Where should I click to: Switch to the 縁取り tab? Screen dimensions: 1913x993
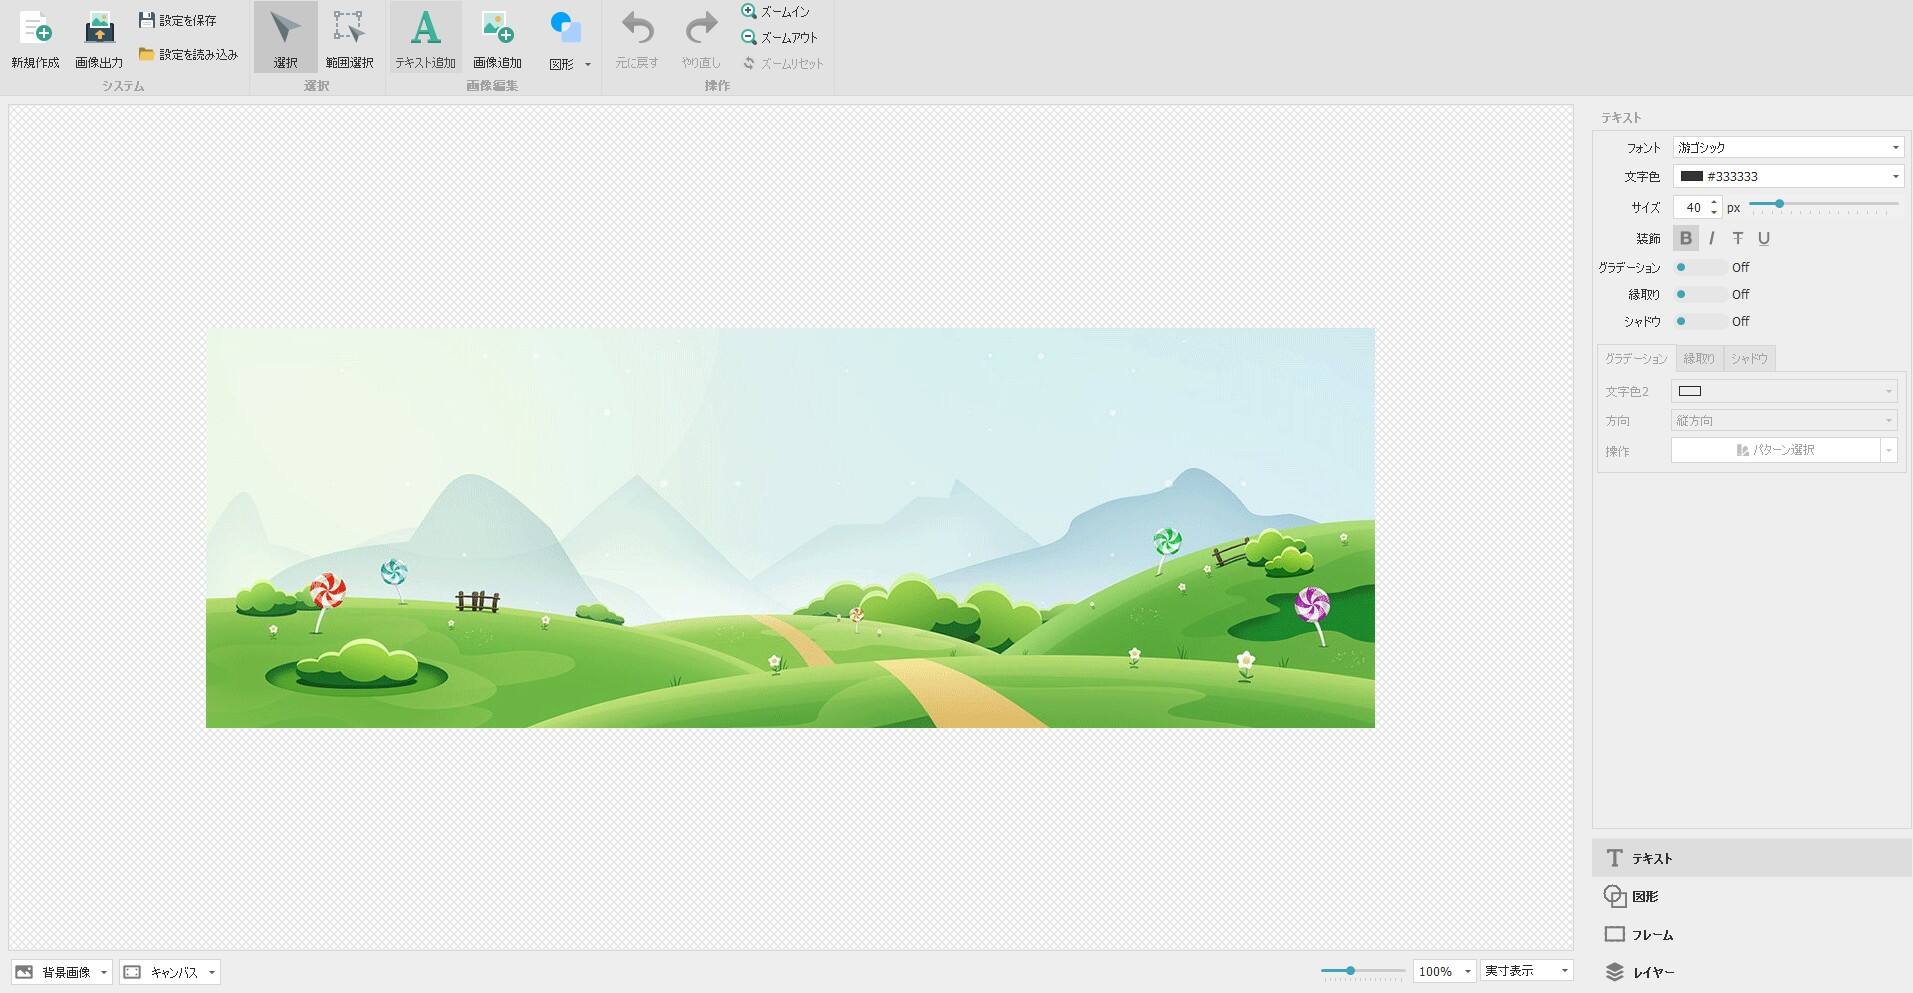(1699, 358)
